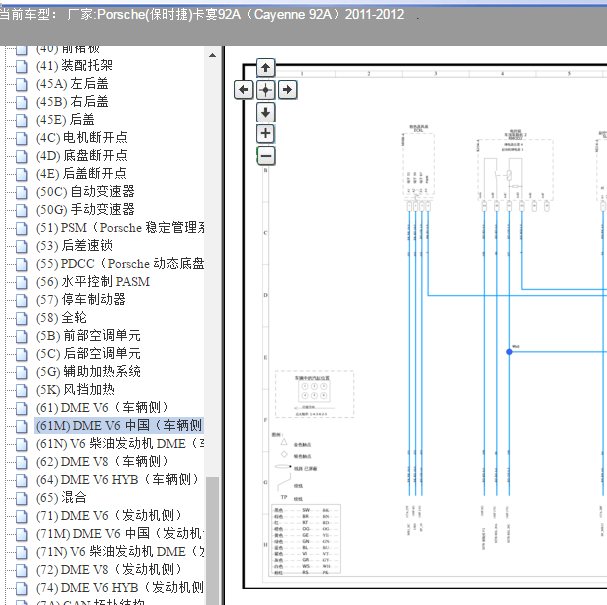Open (41) 装配托架 in the tree
The height and width of the screenshot is (605, 607).
(x=74, y=65)
